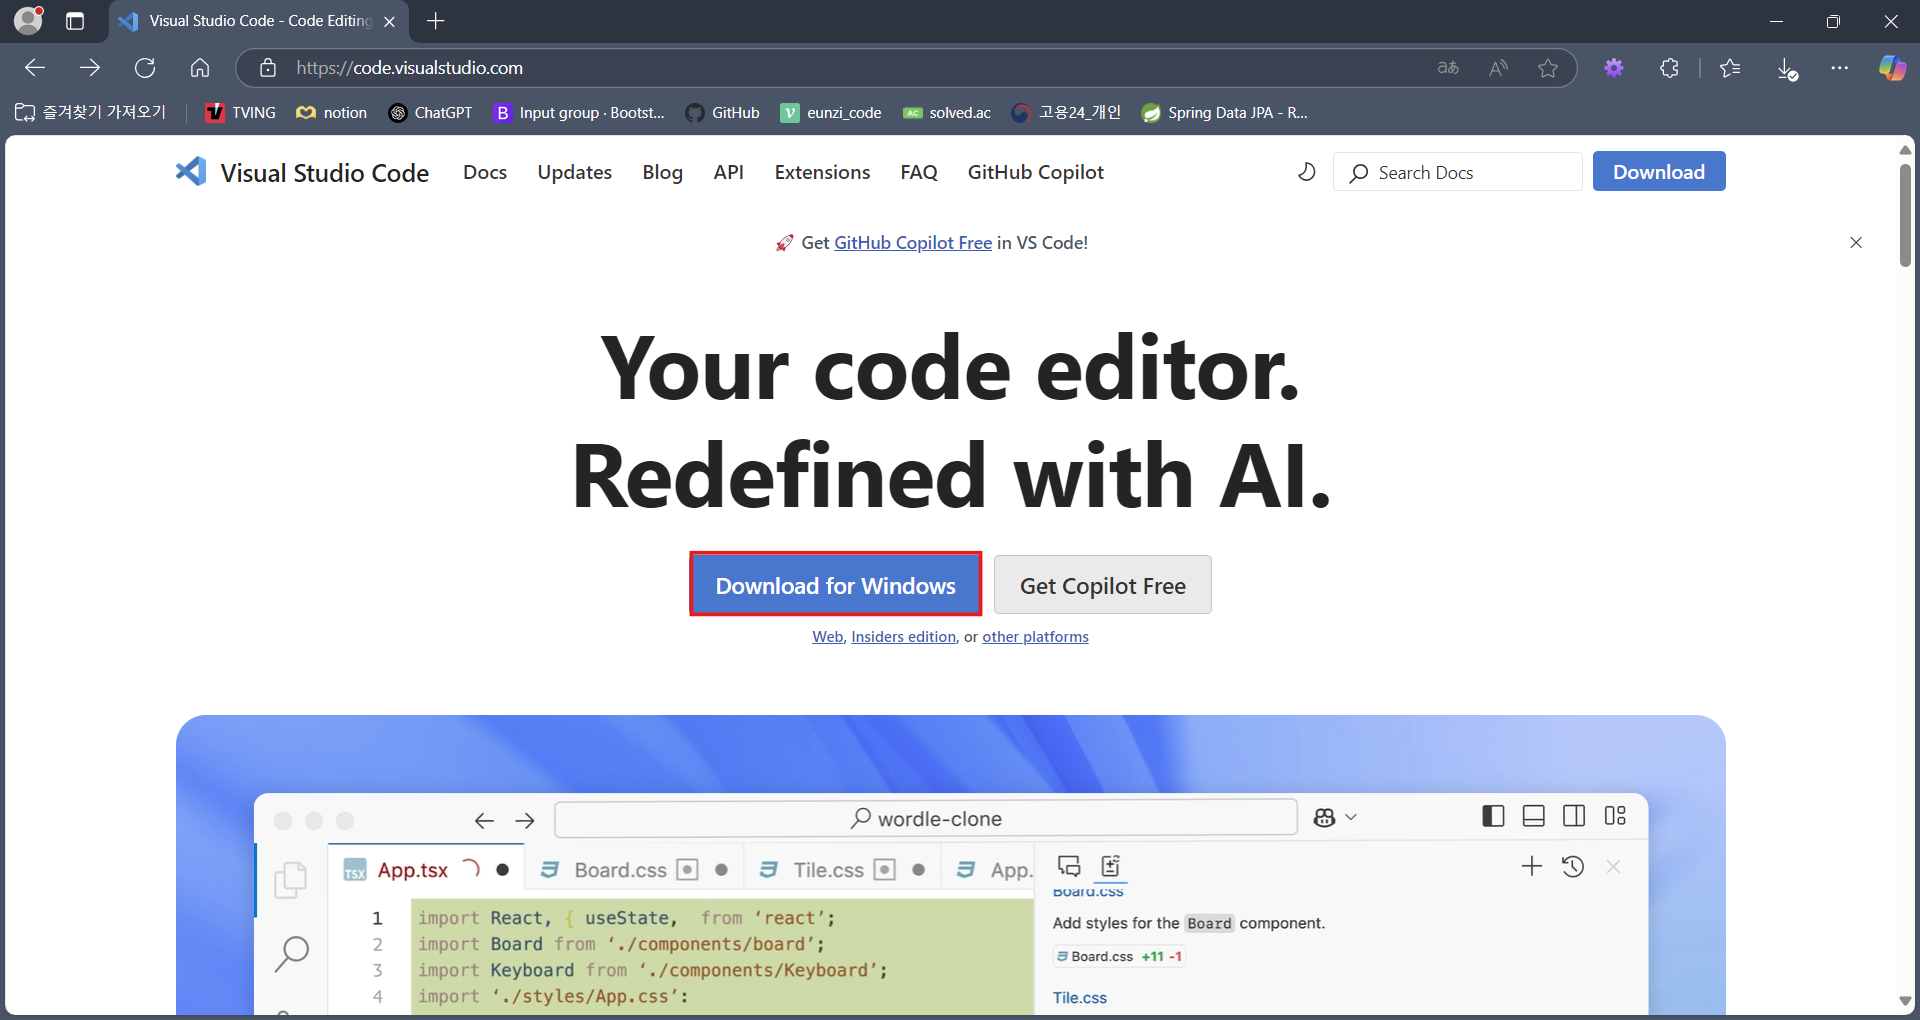Open the Docs navigation item
Viewport: 1920px width, 1020px height.
point(484,171)
